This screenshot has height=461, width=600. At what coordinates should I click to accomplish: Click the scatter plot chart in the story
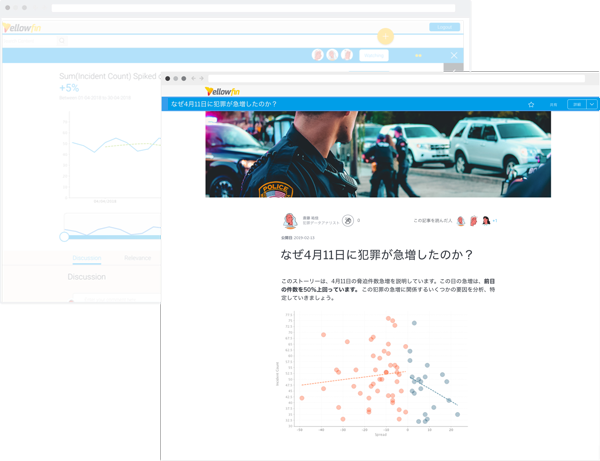coord(373,375)
